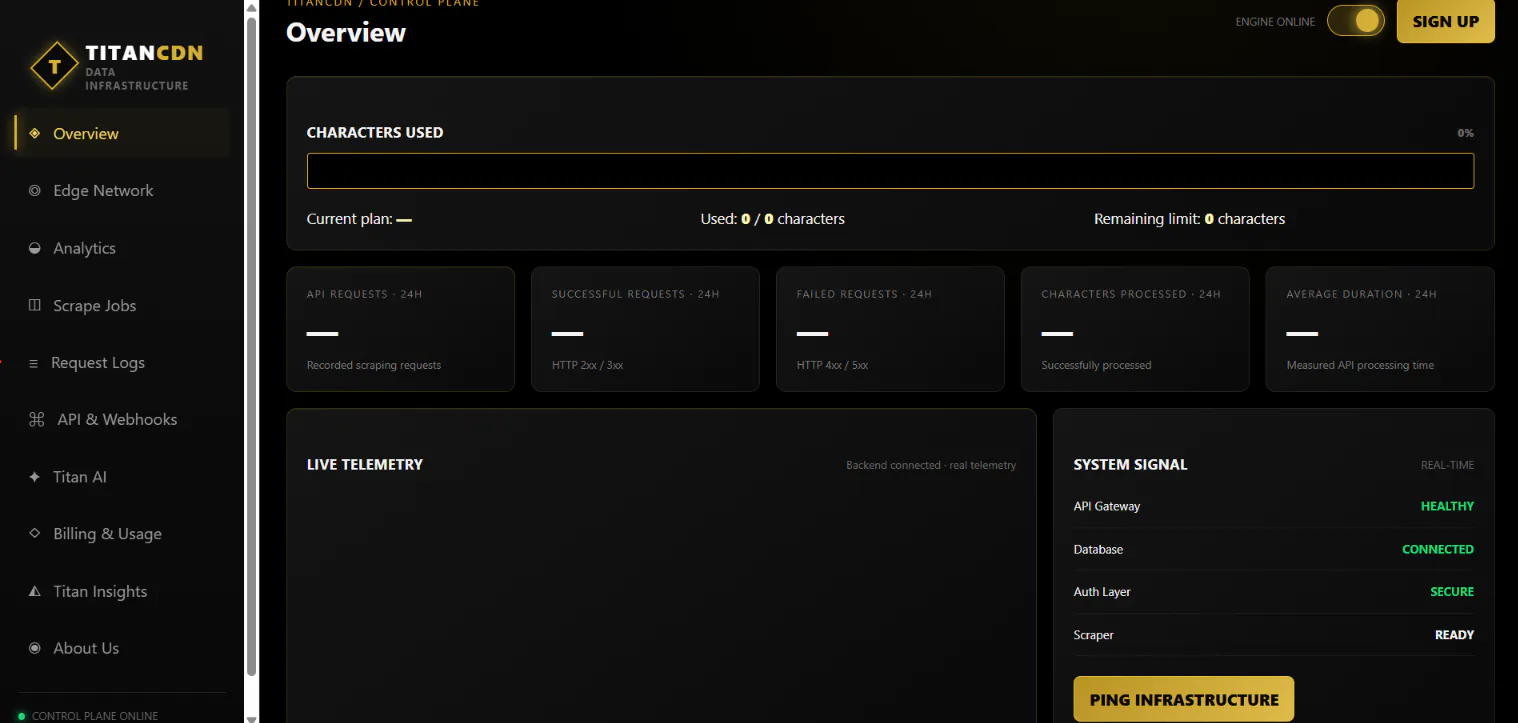Click the Characters Processed 24H card
The width and height of the screenshot is (1518, 723).
1135,329
